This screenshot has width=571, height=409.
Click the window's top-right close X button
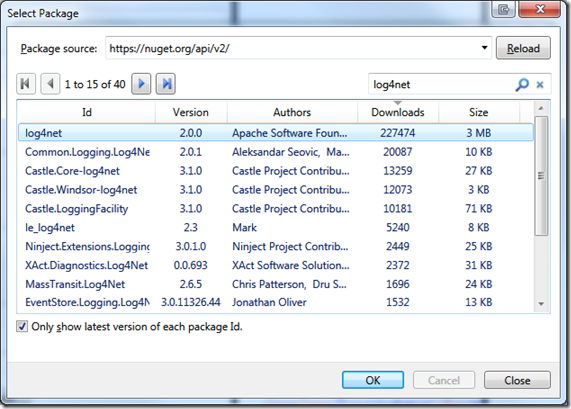click(x=540, y=9)
